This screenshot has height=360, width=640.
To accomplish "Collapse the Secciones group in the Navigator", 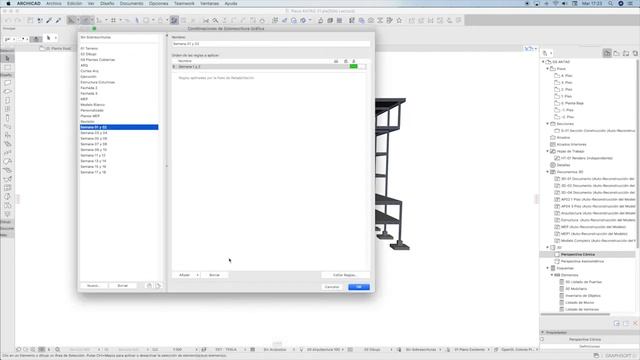I will tap(548, 124).
